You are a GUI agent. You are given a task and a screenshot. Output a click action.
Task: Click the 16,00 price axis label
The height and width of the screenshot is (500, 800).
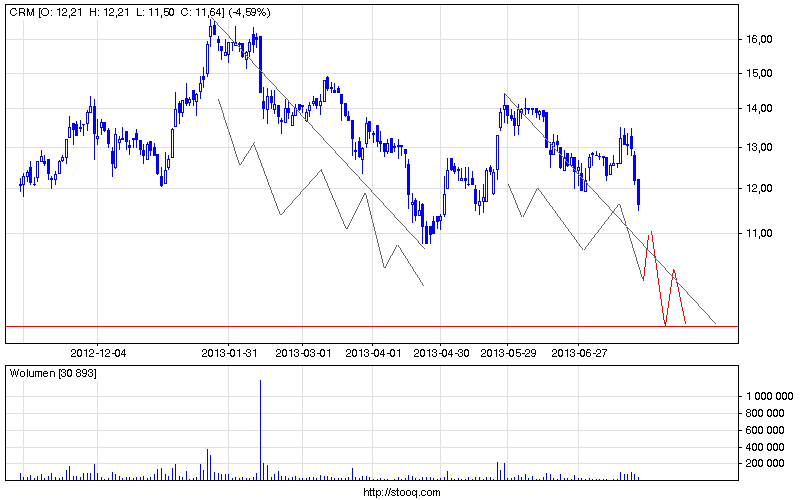click(759, 39)
